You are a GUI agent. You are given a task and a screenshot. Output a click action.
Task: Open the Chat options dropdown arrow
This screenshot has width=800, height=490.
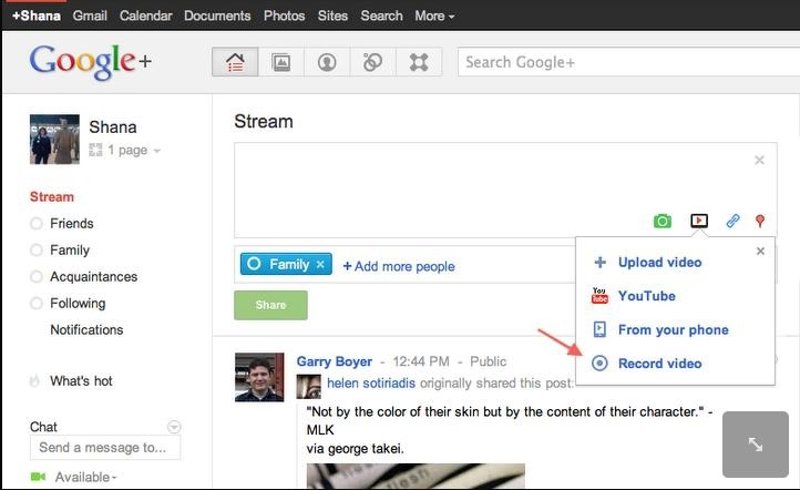(x=174, y=427)
